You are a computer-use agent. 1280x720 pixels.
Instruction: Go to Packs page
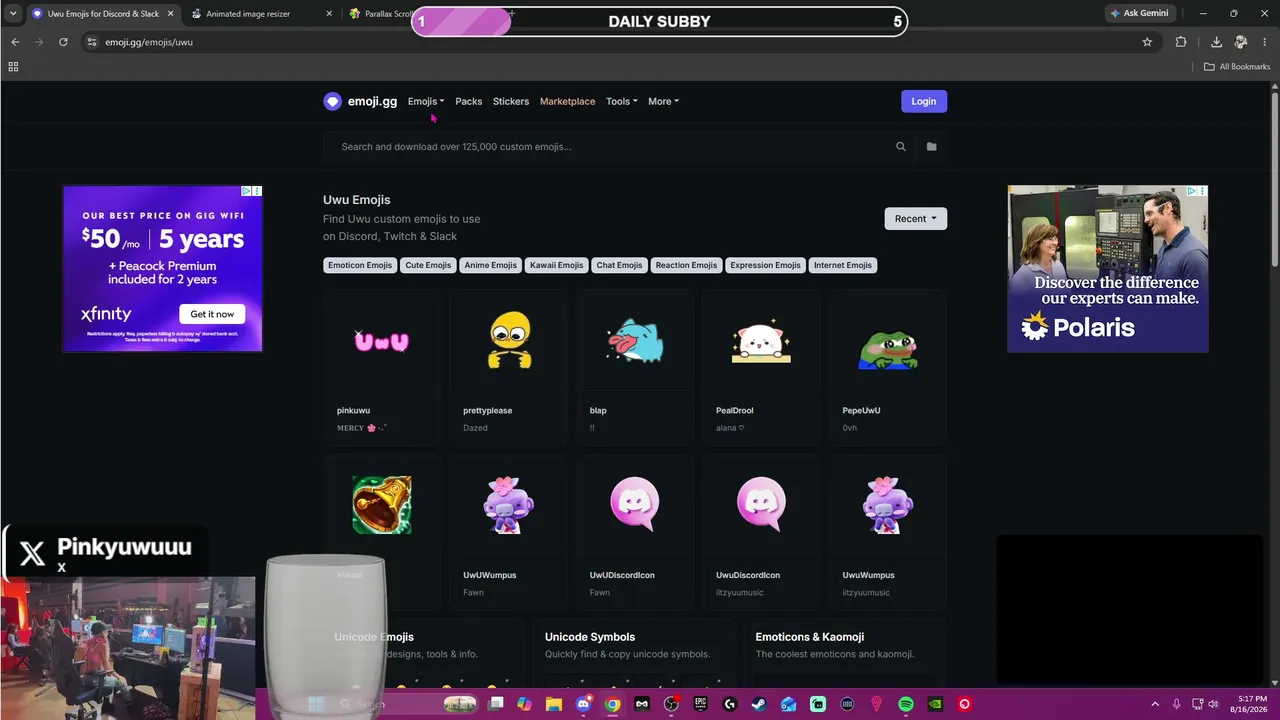point(469,101)
